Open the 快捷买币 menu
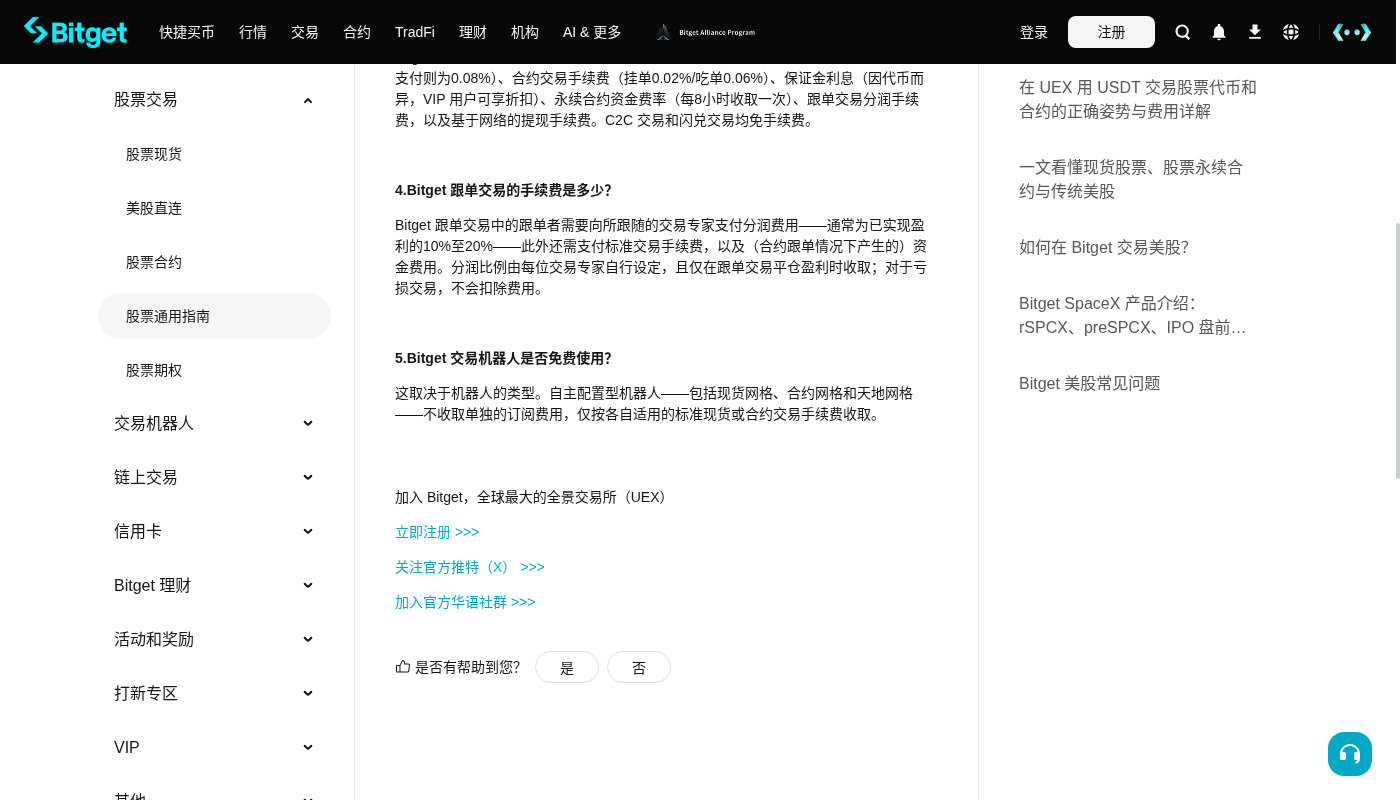The image size is (1400, 800). [x=187, y=32]
